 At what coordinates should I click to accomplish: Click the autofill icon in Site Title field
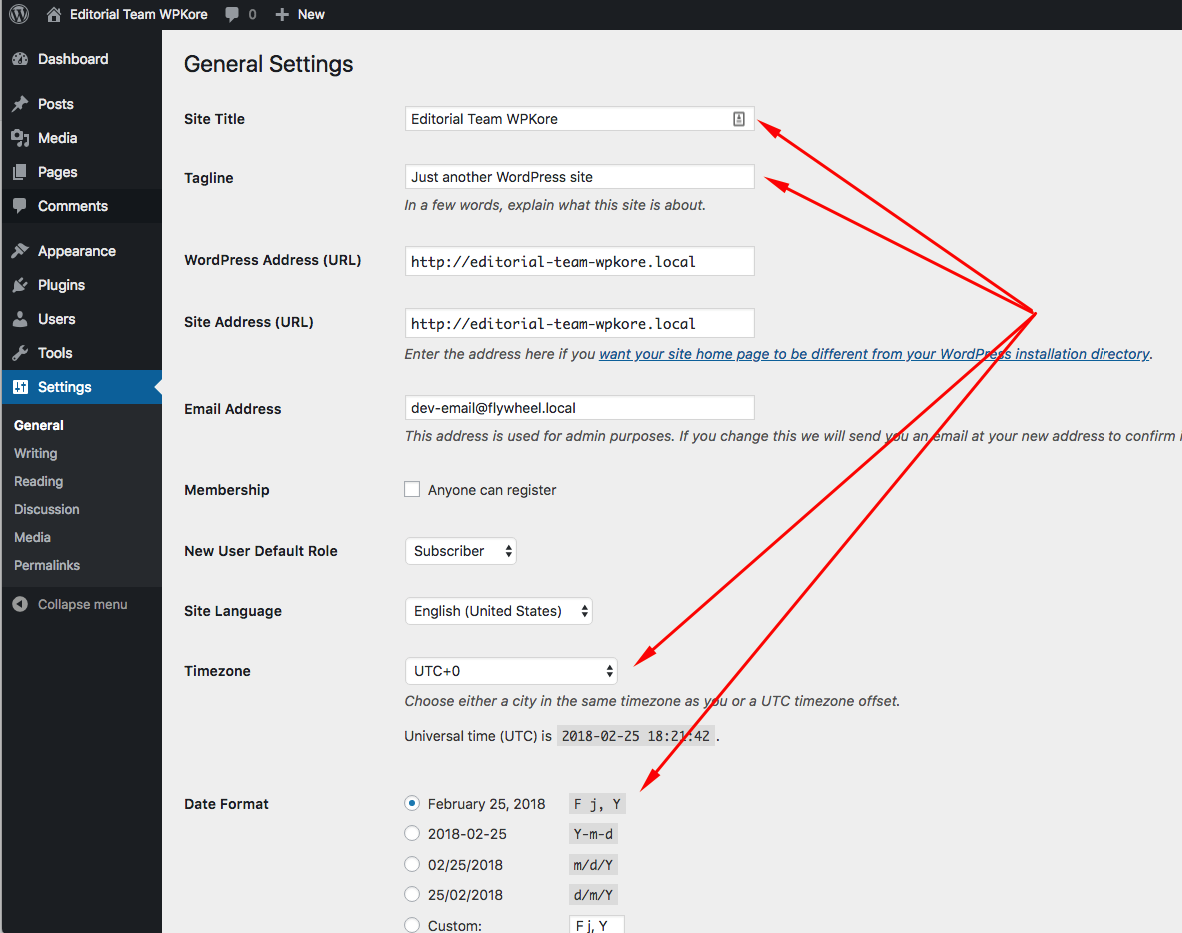pos(739,119)
